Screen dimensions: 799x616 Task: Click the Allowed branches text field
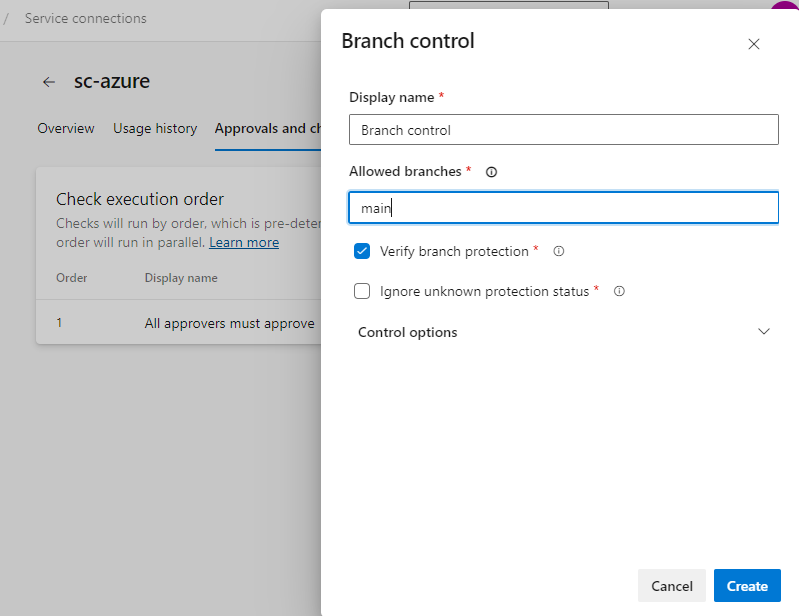pos(564,208)
